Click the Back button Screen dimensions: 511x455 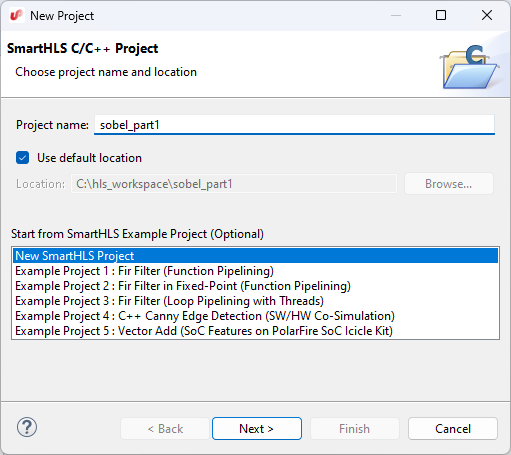click(165, 429)
